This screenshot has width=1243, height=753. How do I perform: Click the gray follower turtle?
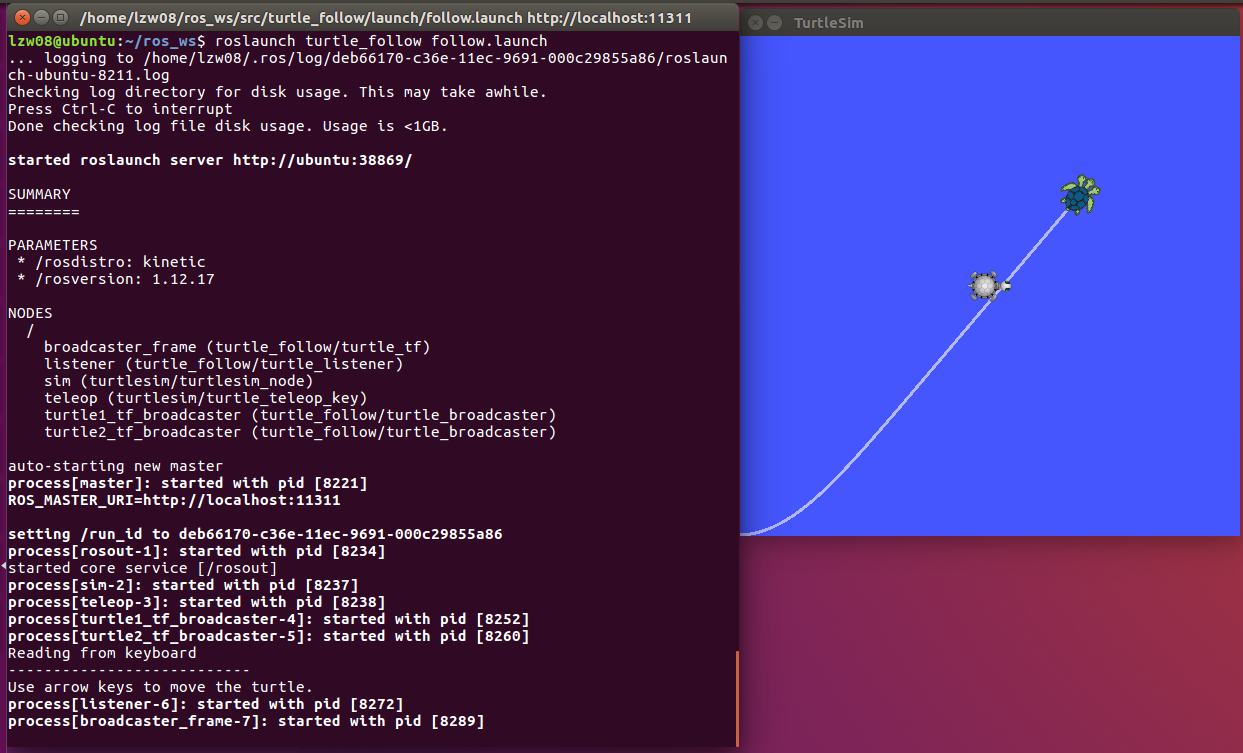click(x=988, y=285)
